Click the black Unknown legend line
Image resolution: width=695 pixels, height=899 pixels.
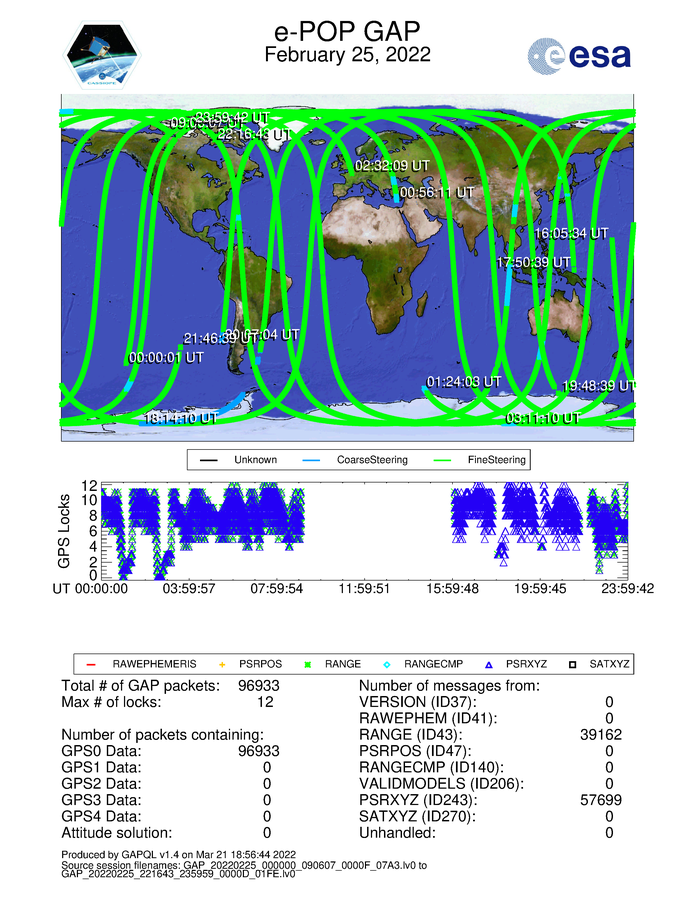(x=208, y=460)
